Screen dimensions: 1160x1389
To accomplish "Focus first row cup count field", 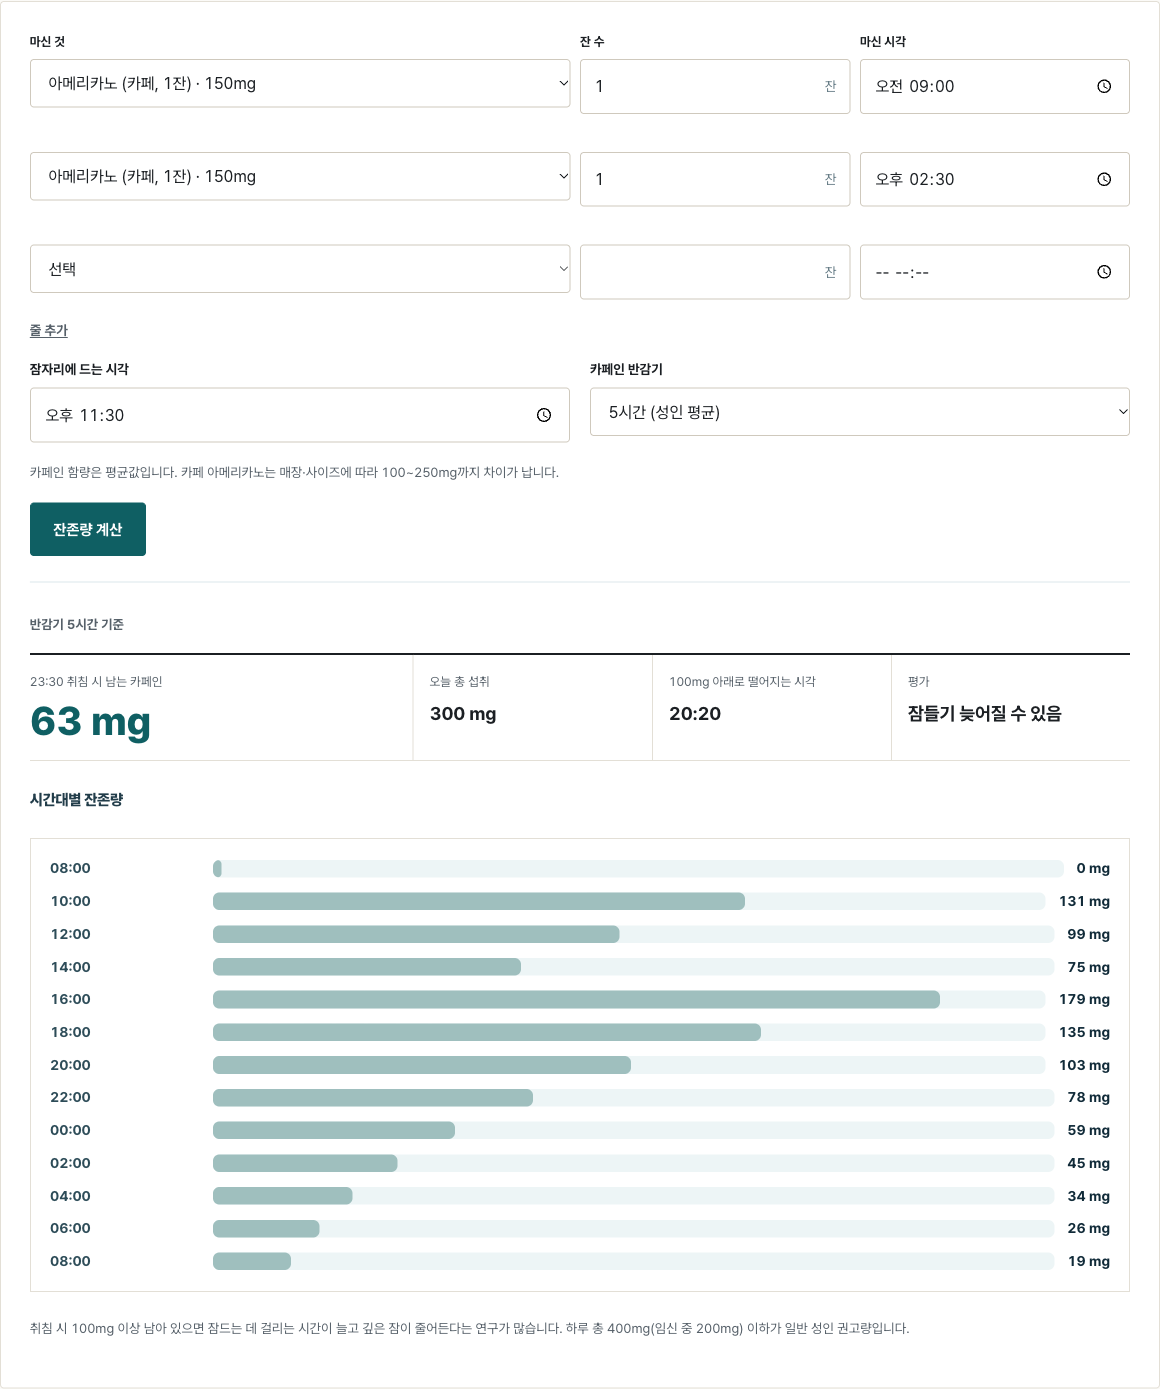I will coord(715,86).
